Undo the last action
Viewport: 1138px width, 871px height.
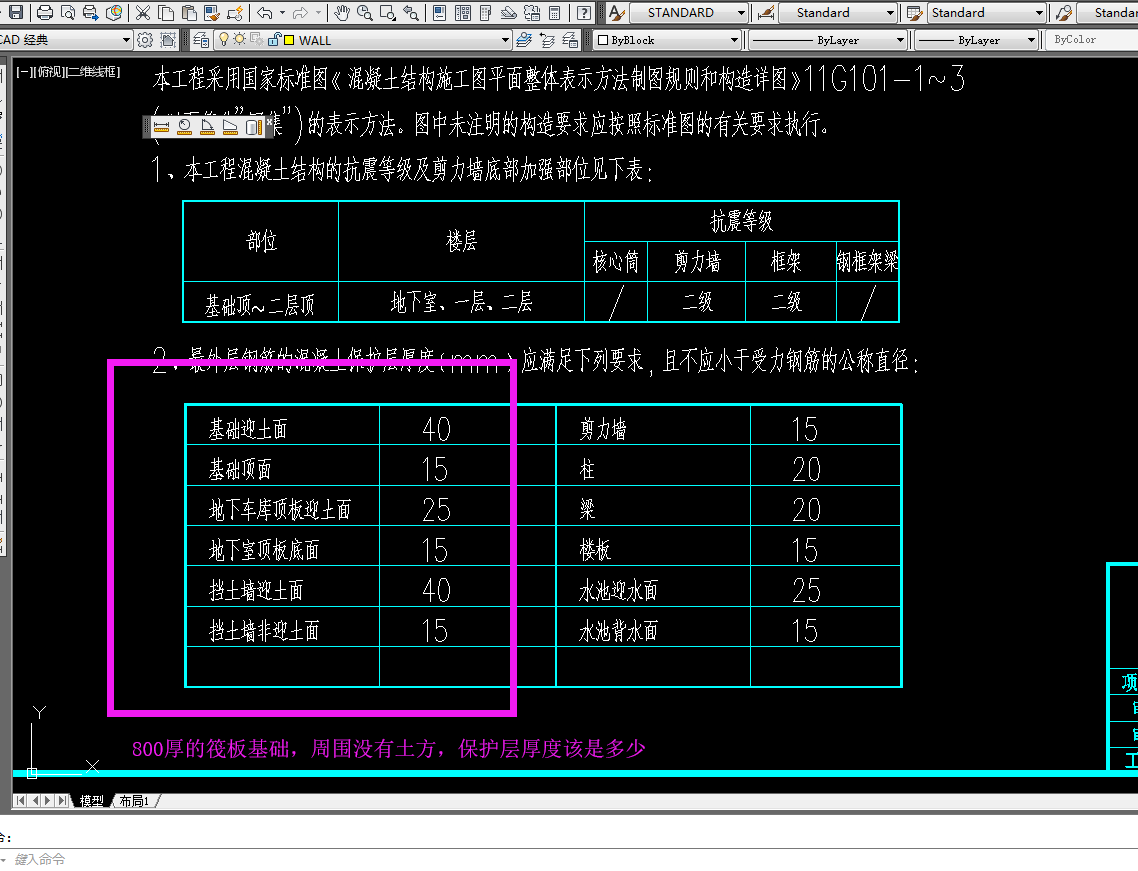pyautogui.click(x=265, y=12)
